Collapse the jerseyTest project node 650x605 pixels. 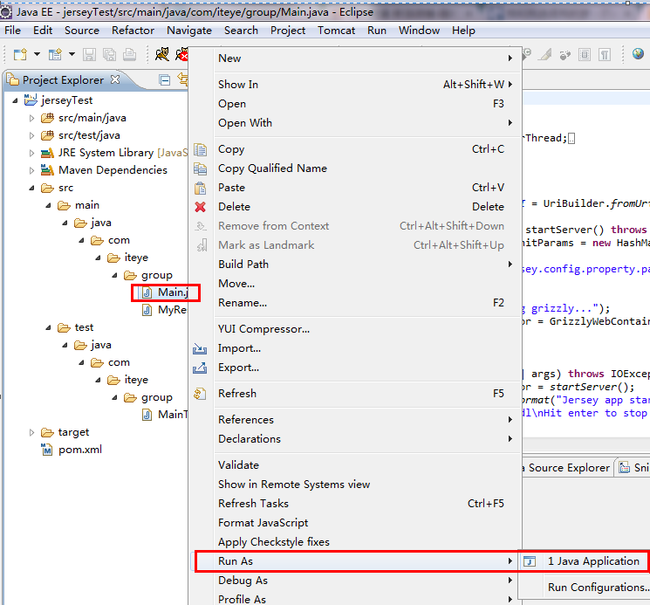[x=15, y=100]
